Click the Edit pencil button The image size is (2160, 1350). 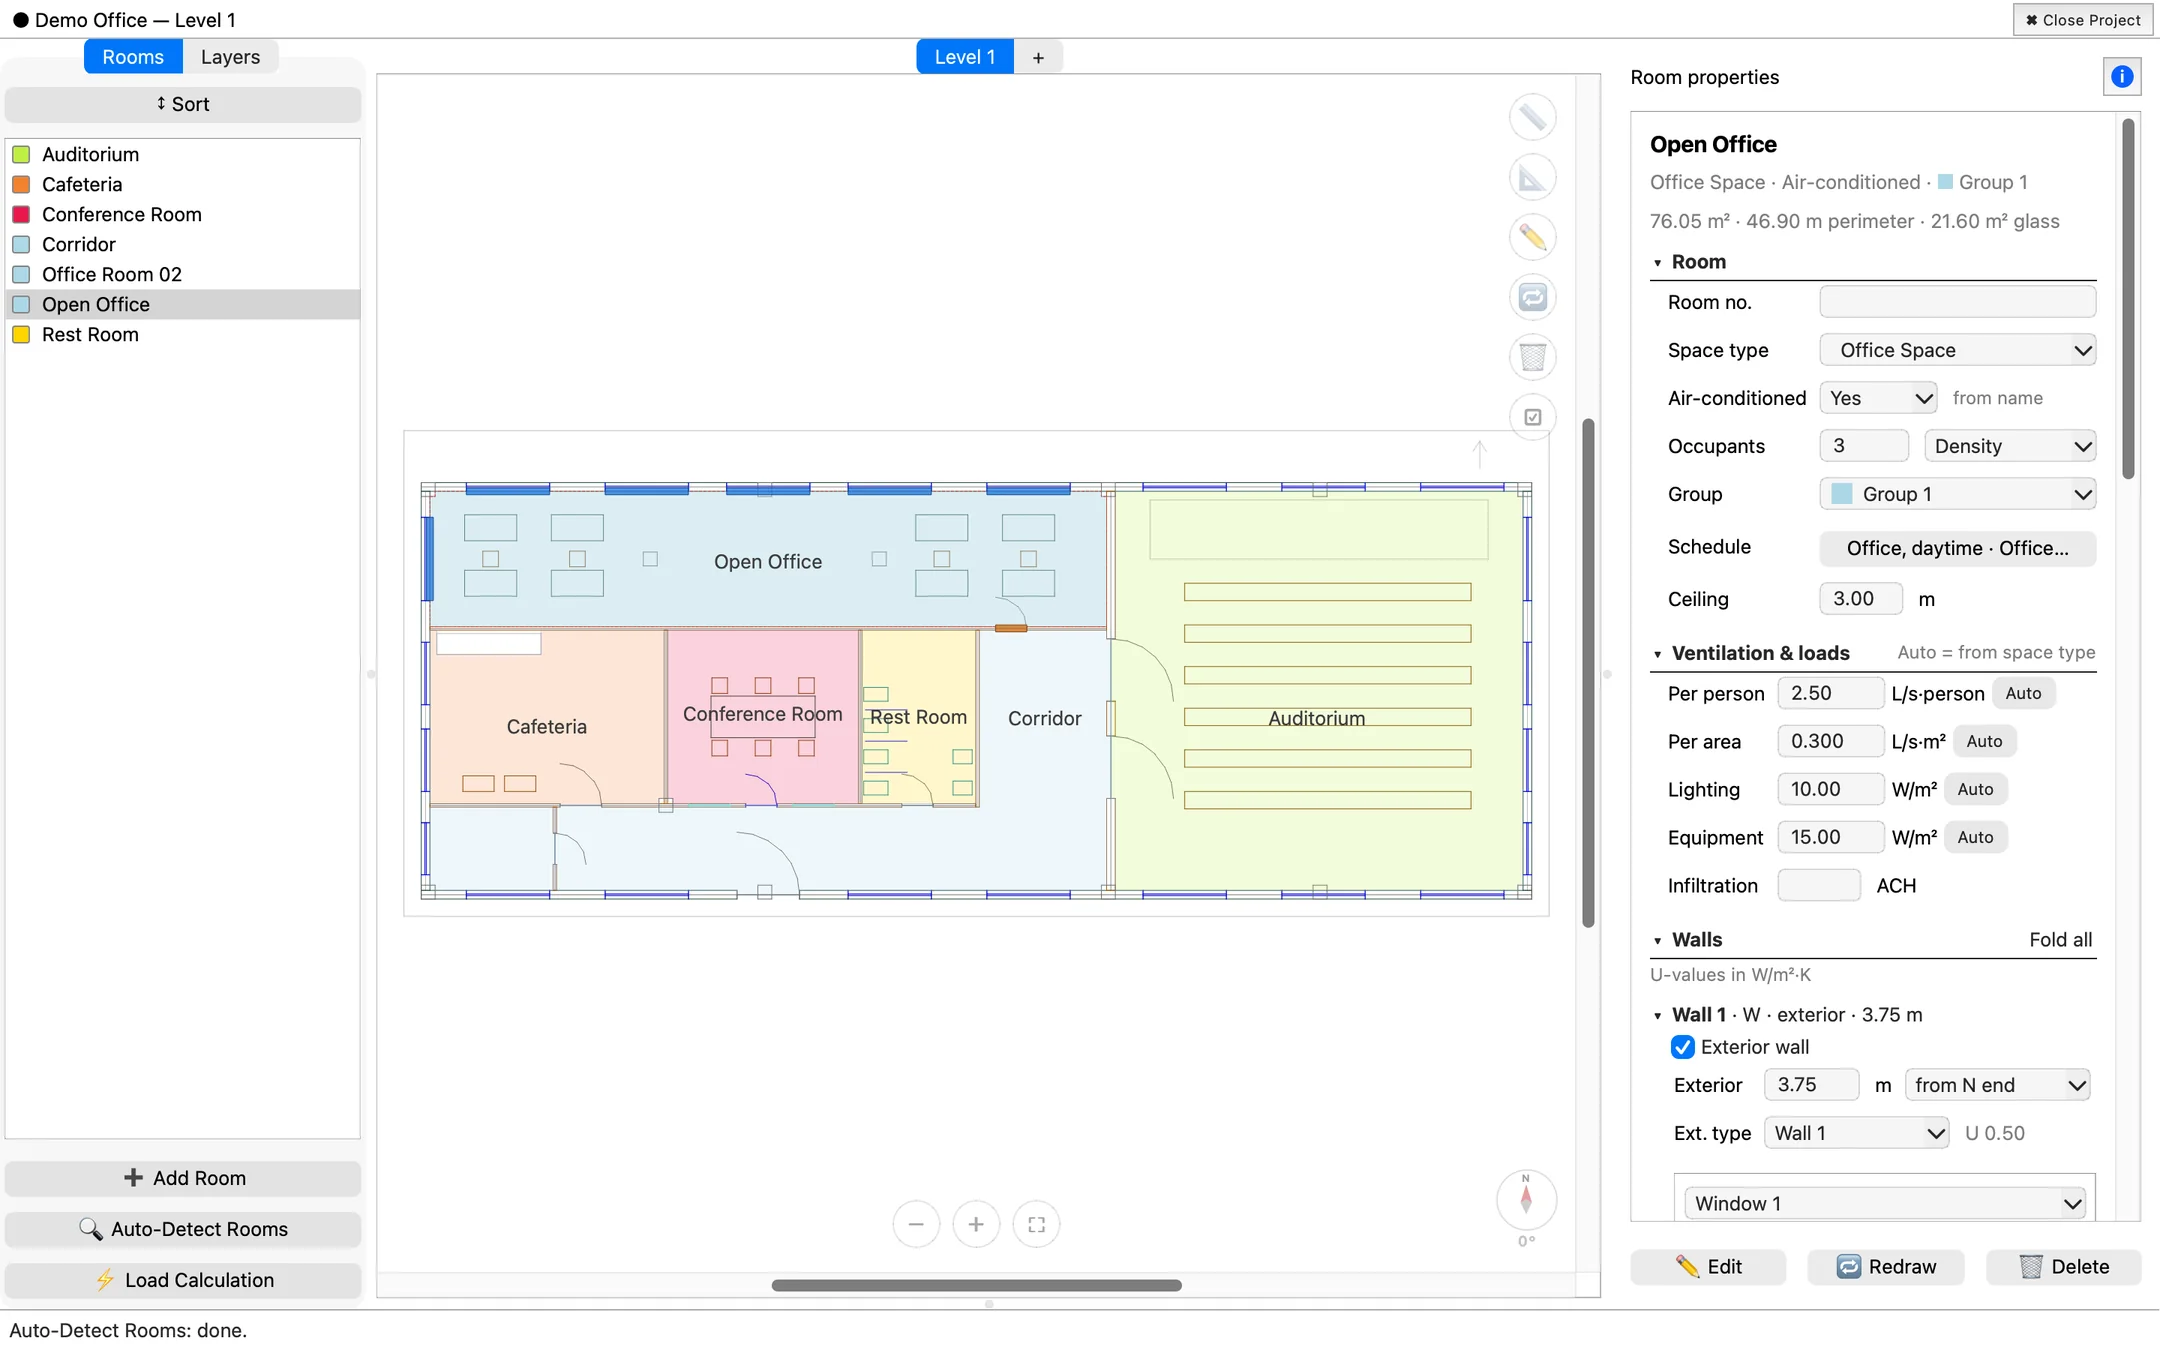[1708, 1267]
